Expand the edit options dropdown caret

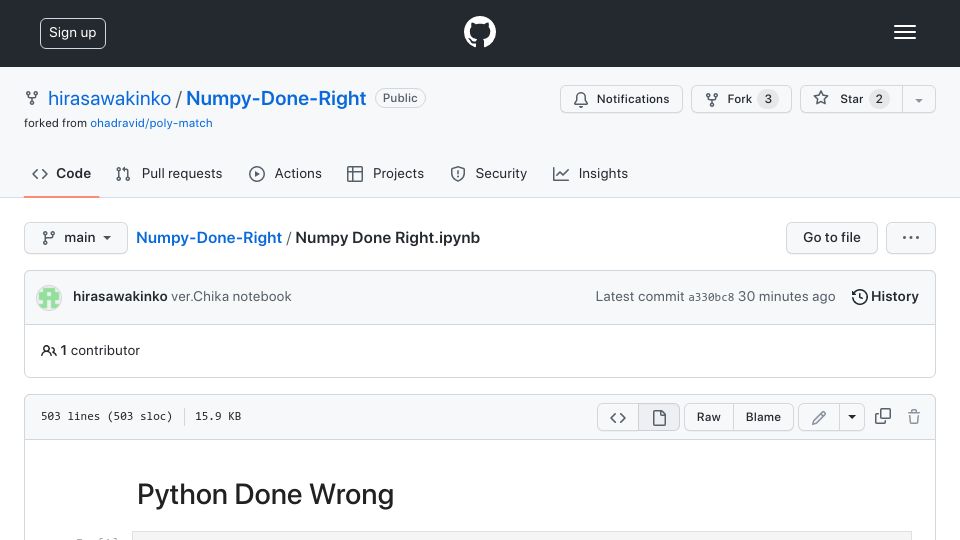point(852,417)
